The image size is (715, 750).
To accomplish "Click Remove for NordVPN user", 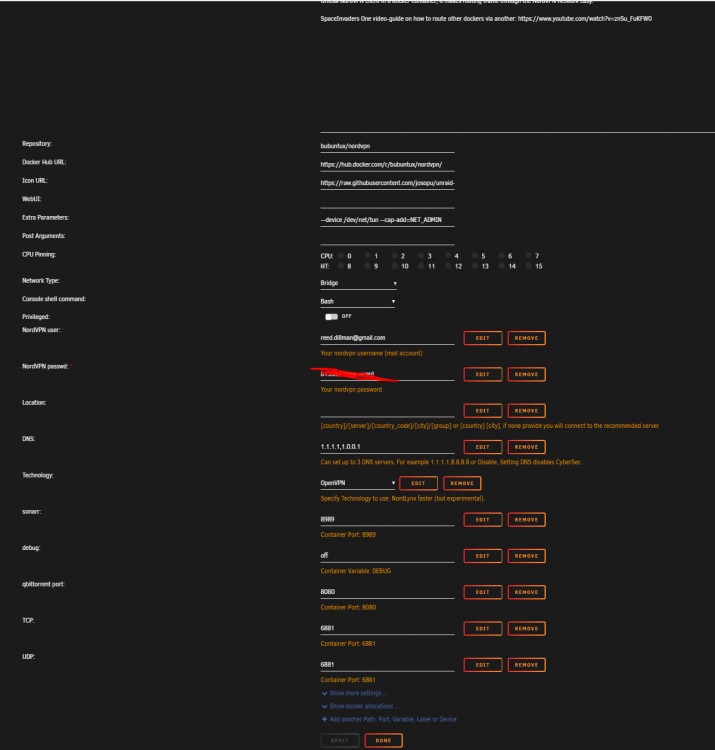I will [x=527, y=338].
